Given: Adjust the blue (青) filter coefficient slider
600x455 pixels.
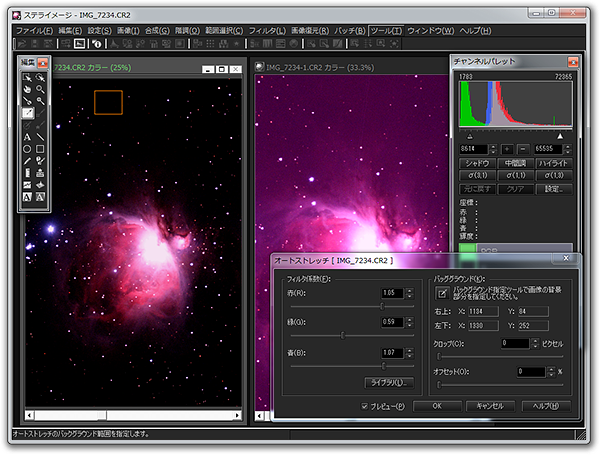Looking at the screenshot, I should [x=385, y=366].
